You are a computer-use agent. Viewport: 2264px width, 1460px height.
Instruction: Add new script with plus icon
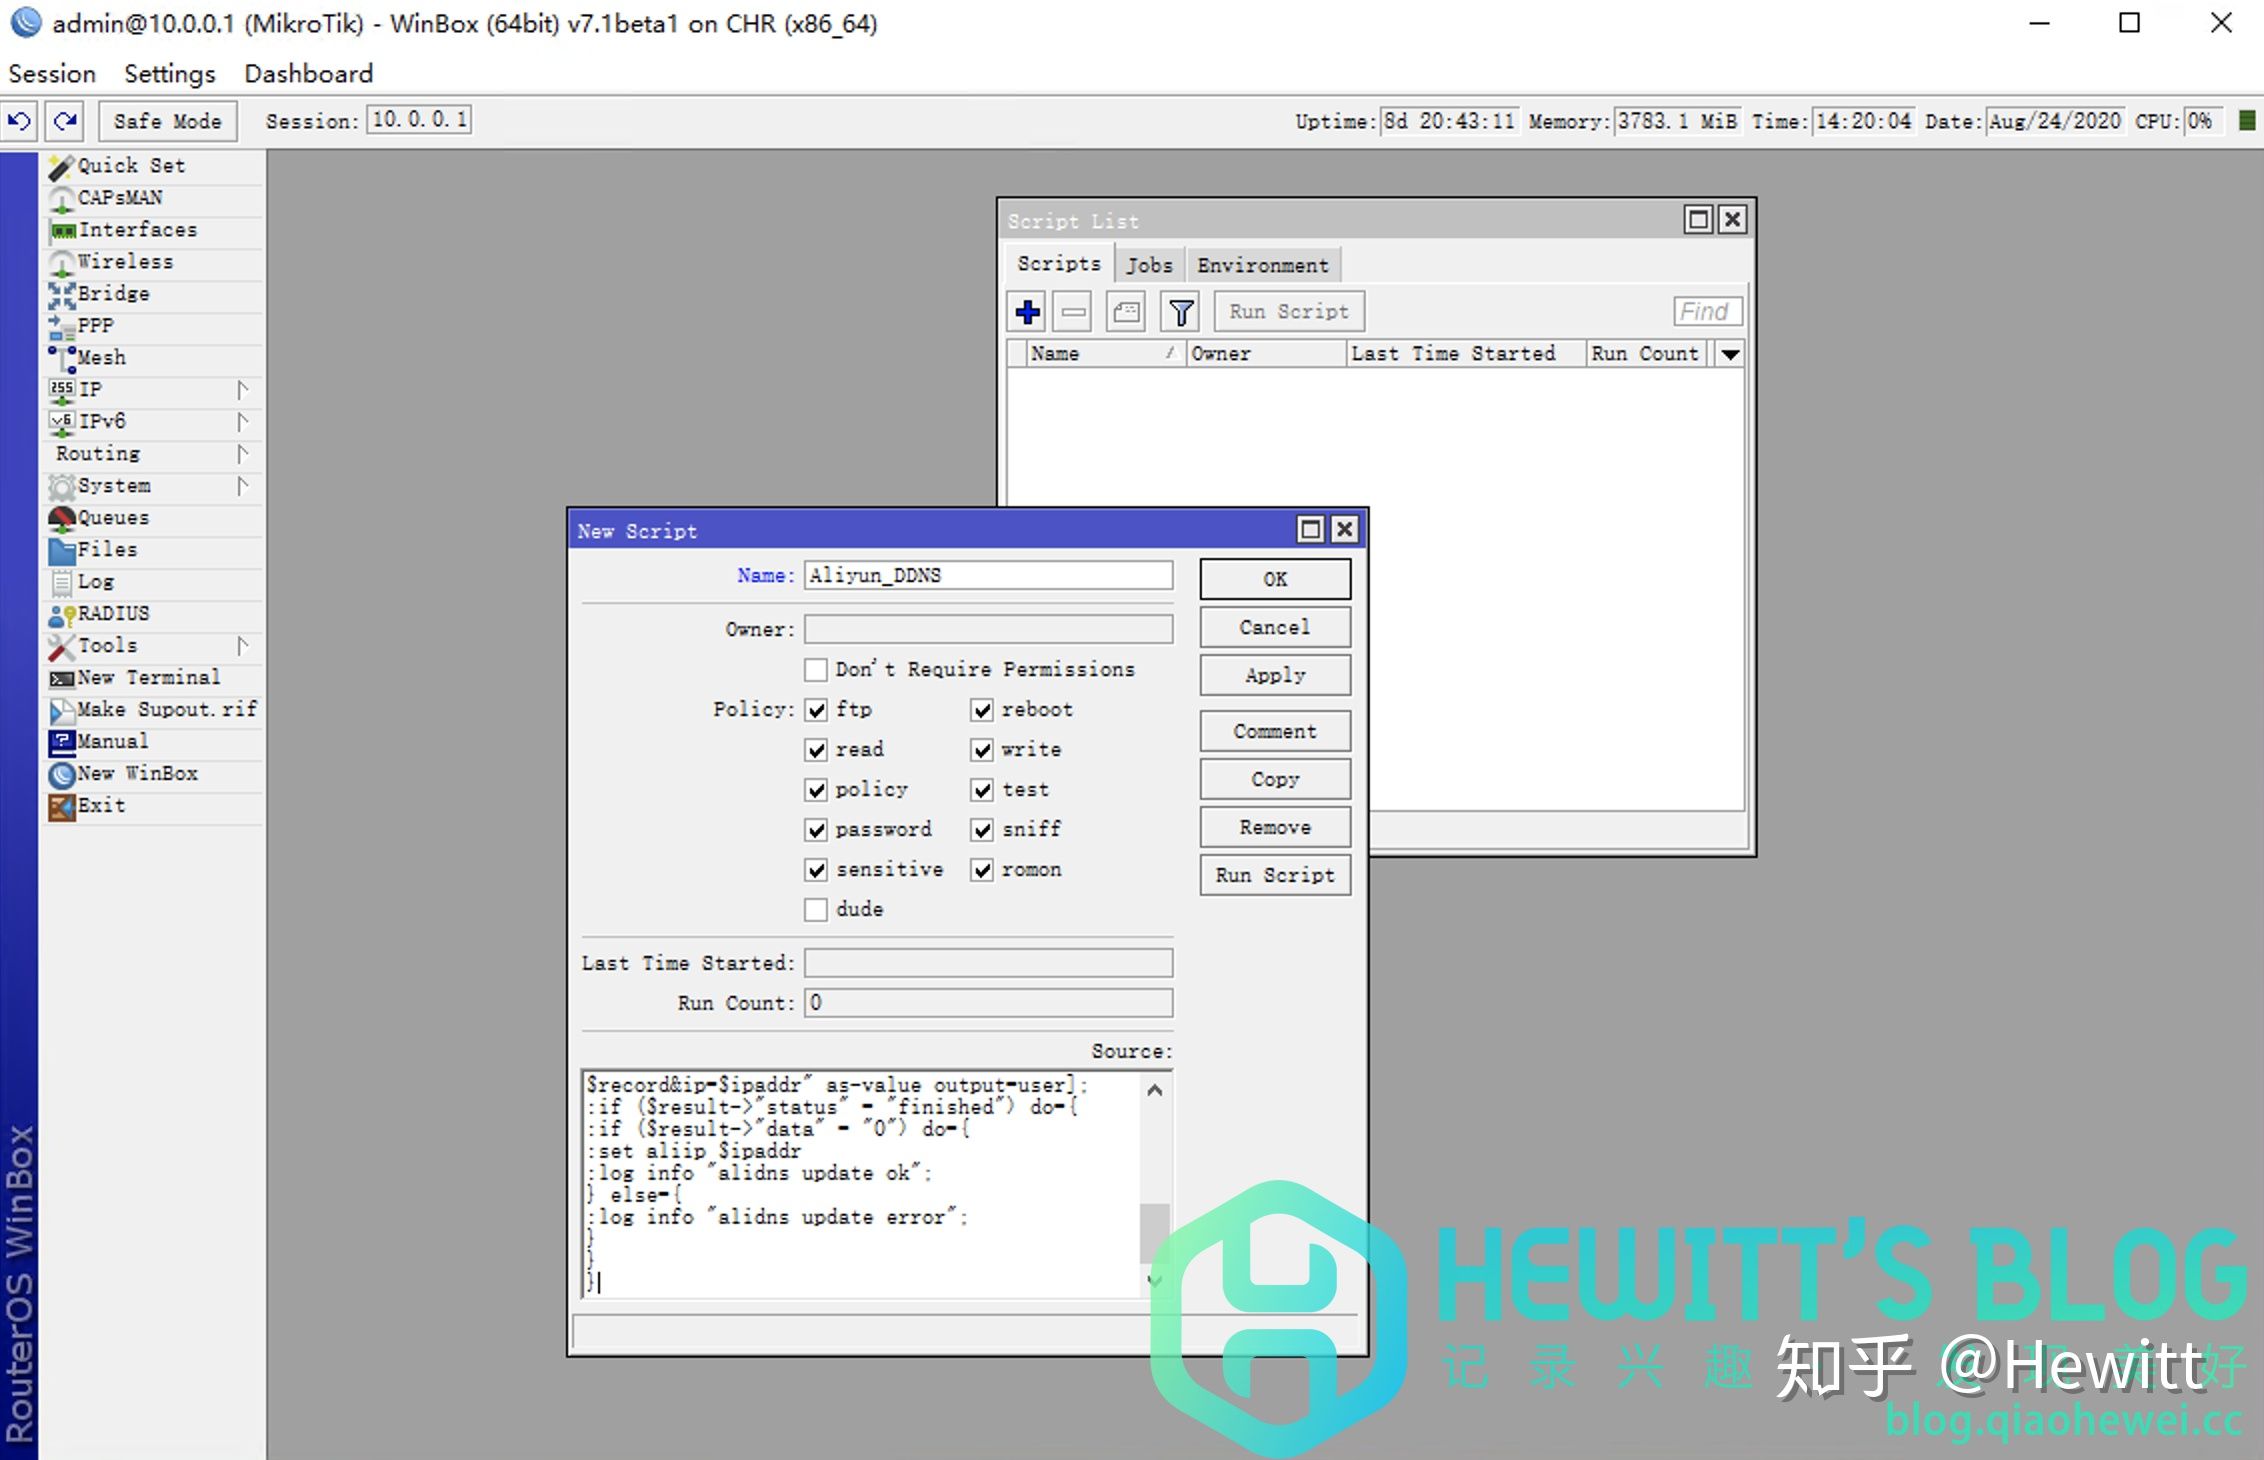[x=1027, y=312]
